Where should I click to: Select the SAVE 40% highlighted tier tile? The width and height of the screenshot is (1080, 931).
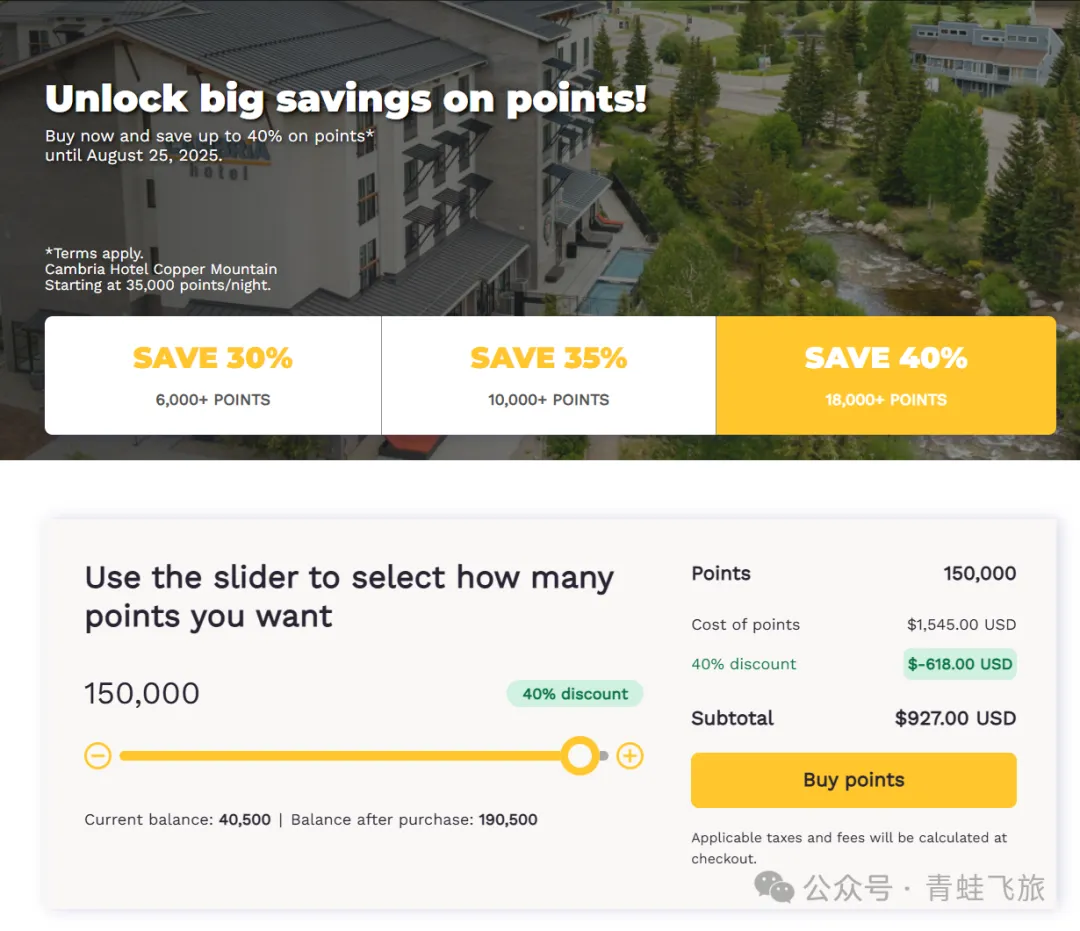click(x=886, y=376)
